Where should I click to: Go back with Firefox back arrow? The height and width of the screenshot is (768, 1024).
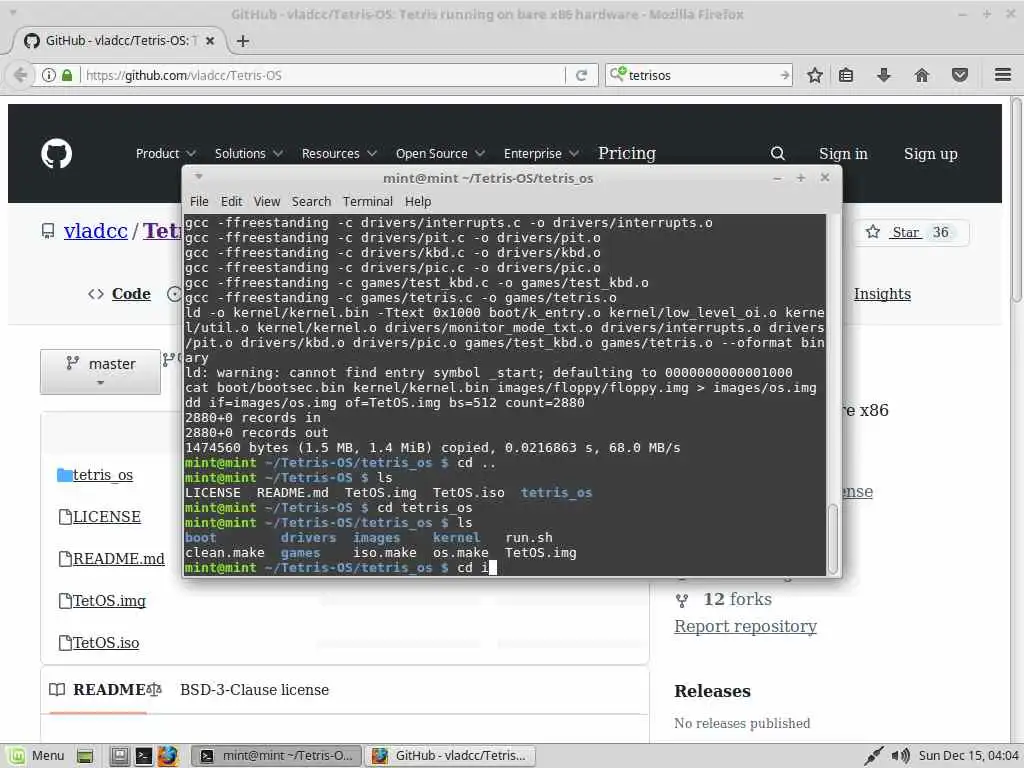coord(20,75)
